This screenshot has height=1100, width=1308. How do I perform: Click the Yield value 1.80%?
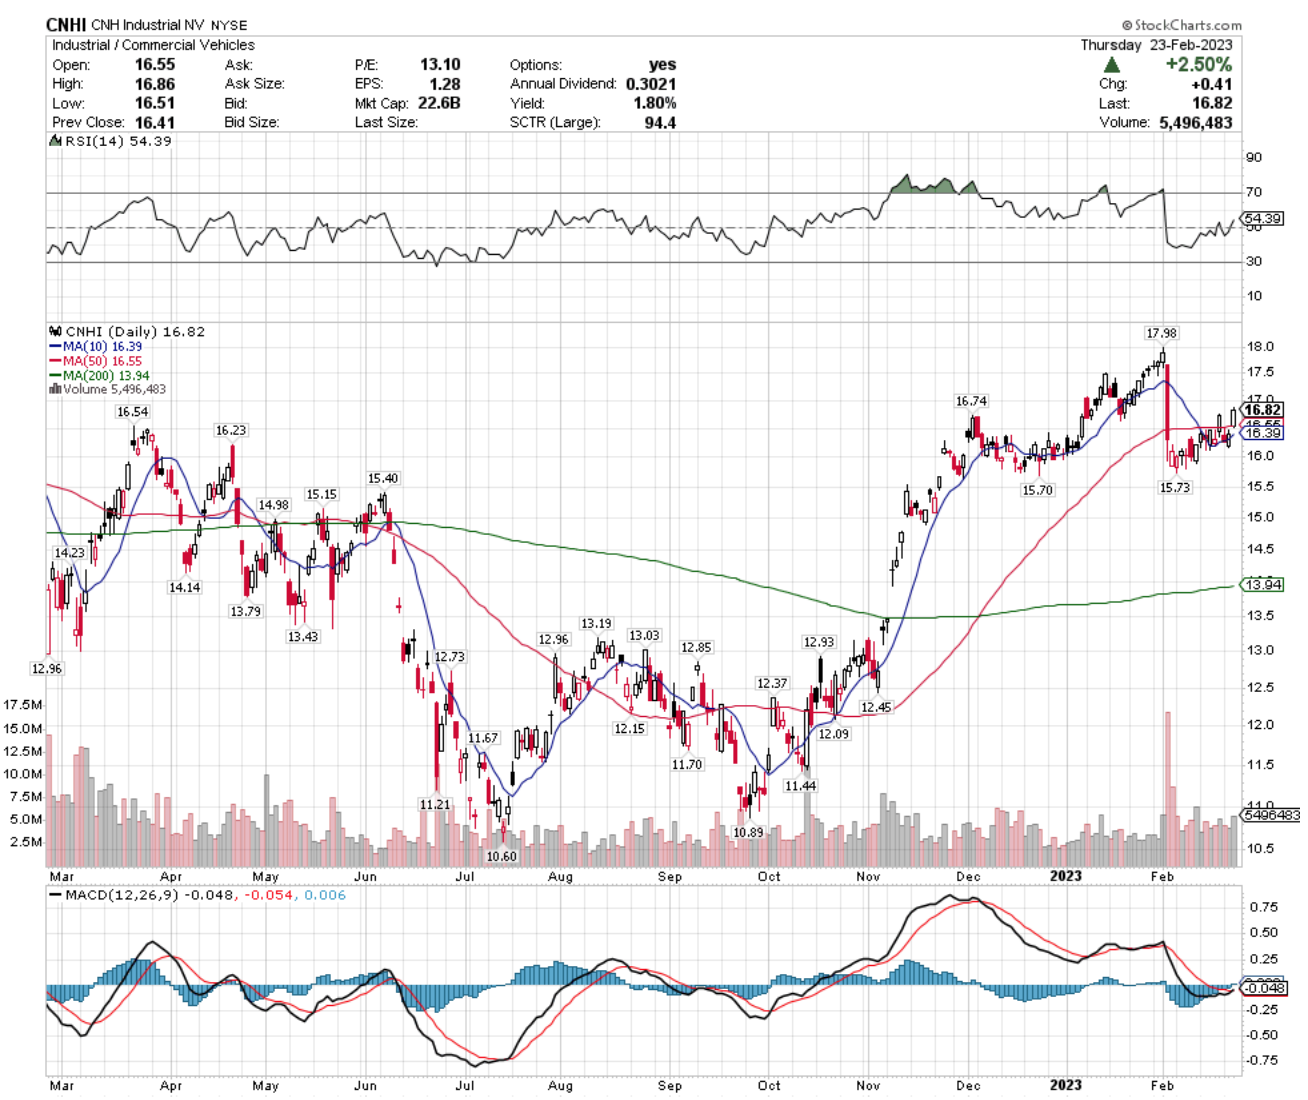655,103
